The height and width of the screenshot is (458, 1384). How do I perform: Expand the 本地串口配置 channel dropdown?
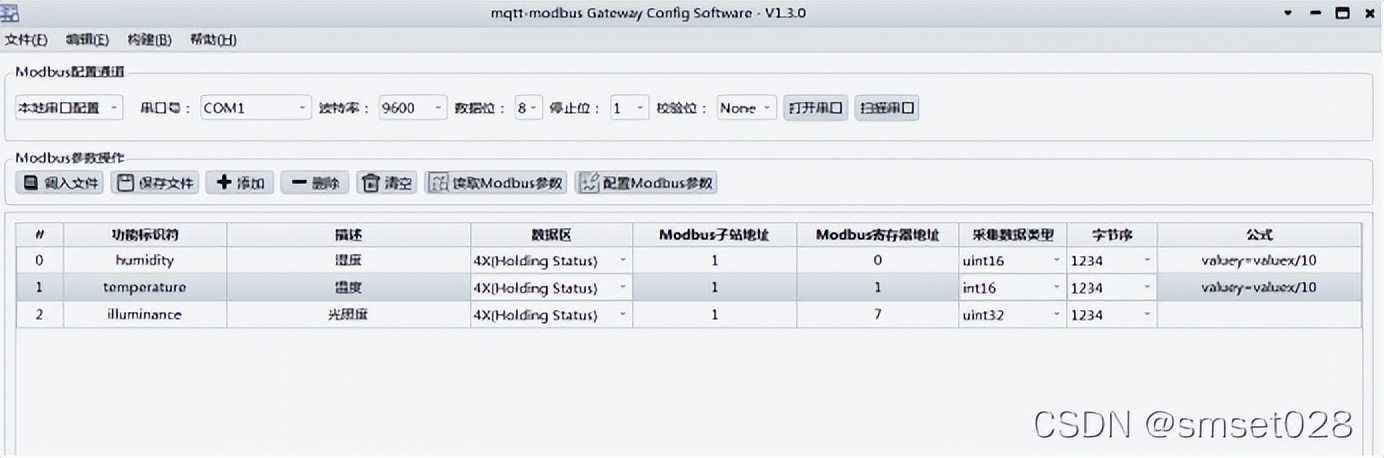pyautogui.click(x=69, y=108)
